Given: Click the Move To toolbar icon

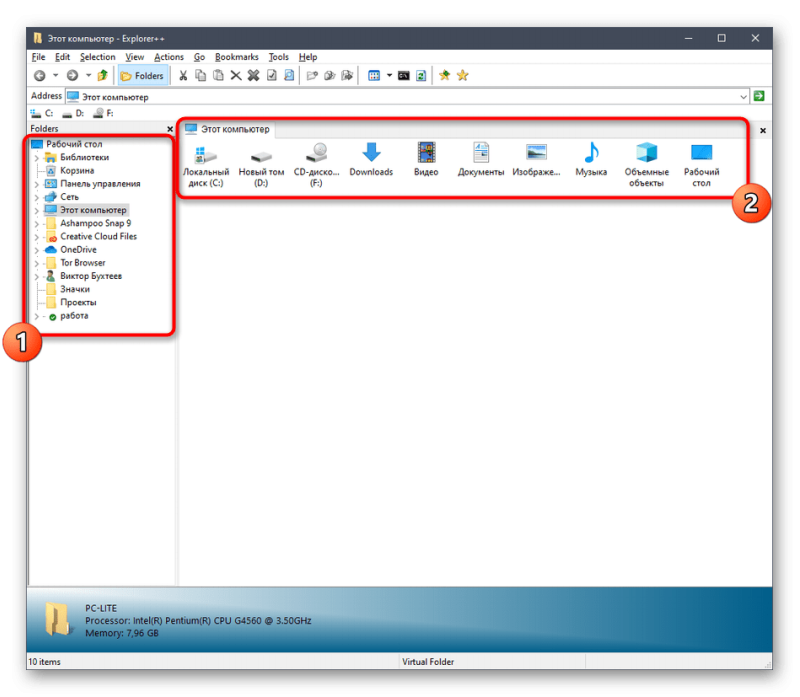Looking at the screenshot, I should [347, 76].
